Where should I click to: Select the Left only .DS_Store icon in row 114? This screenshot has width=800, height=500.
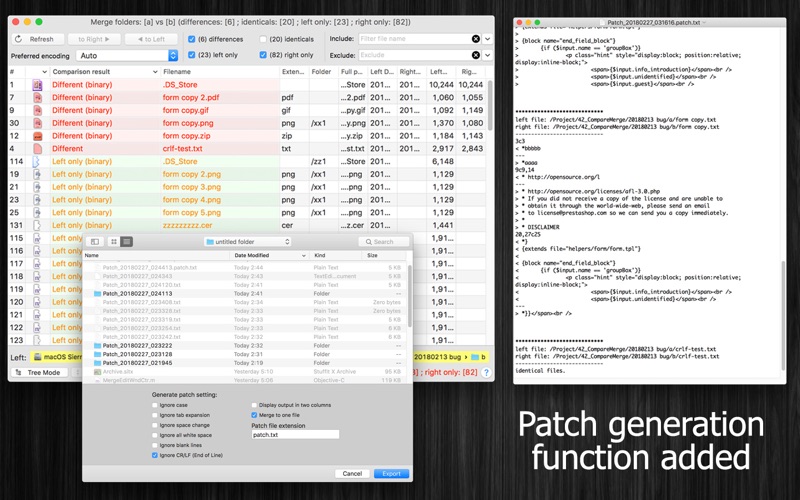36,161
